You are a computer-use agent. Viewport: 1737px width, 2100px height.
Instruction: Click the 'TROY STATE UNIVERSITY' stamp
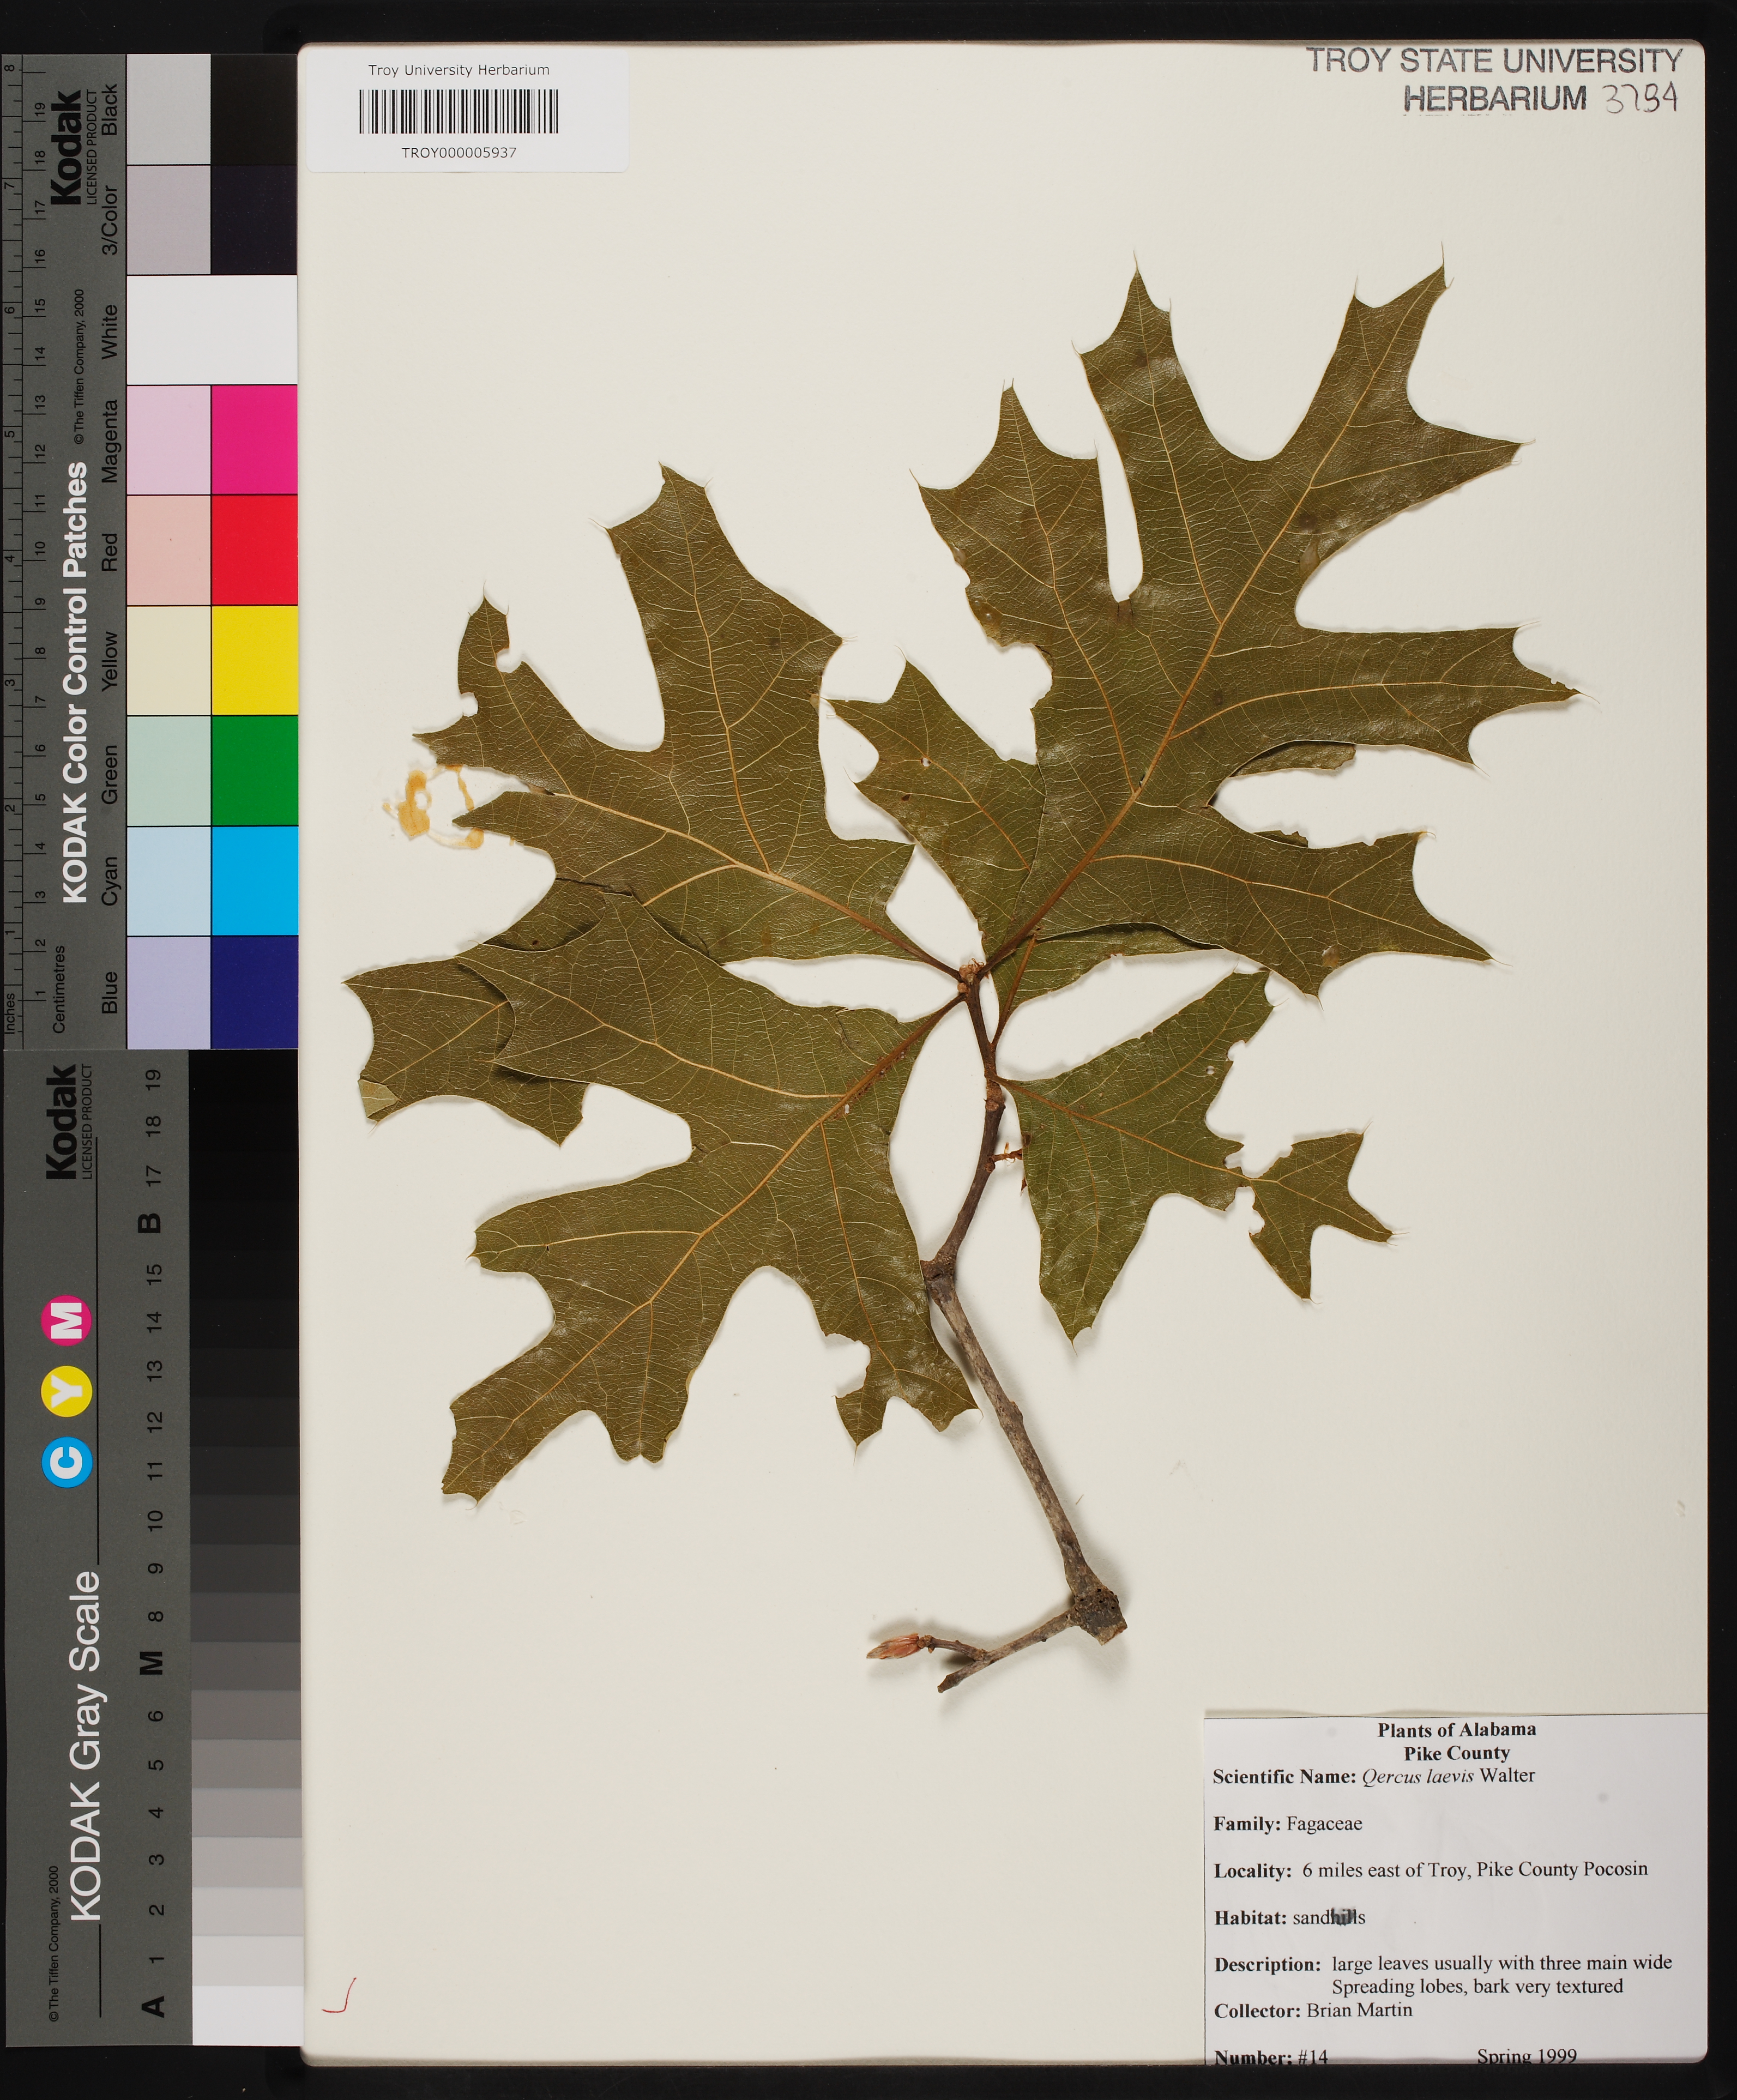tap(1494, 61)
